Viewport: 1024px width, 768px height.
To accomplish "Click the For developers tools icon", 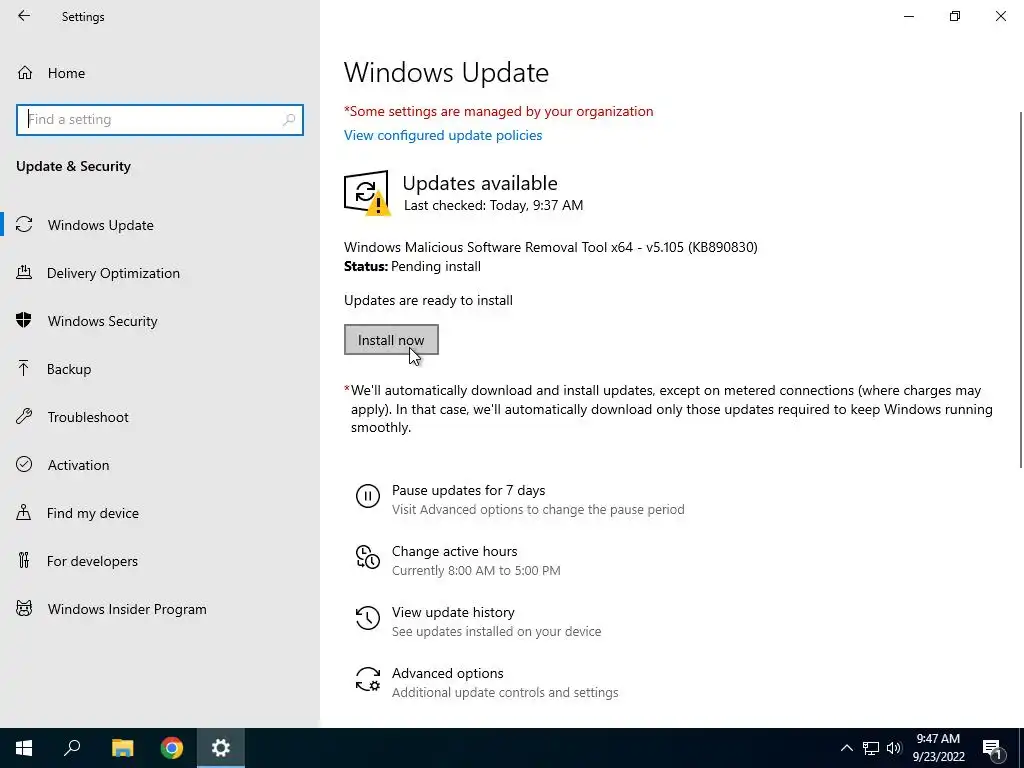I will click(x=24, y=560).
